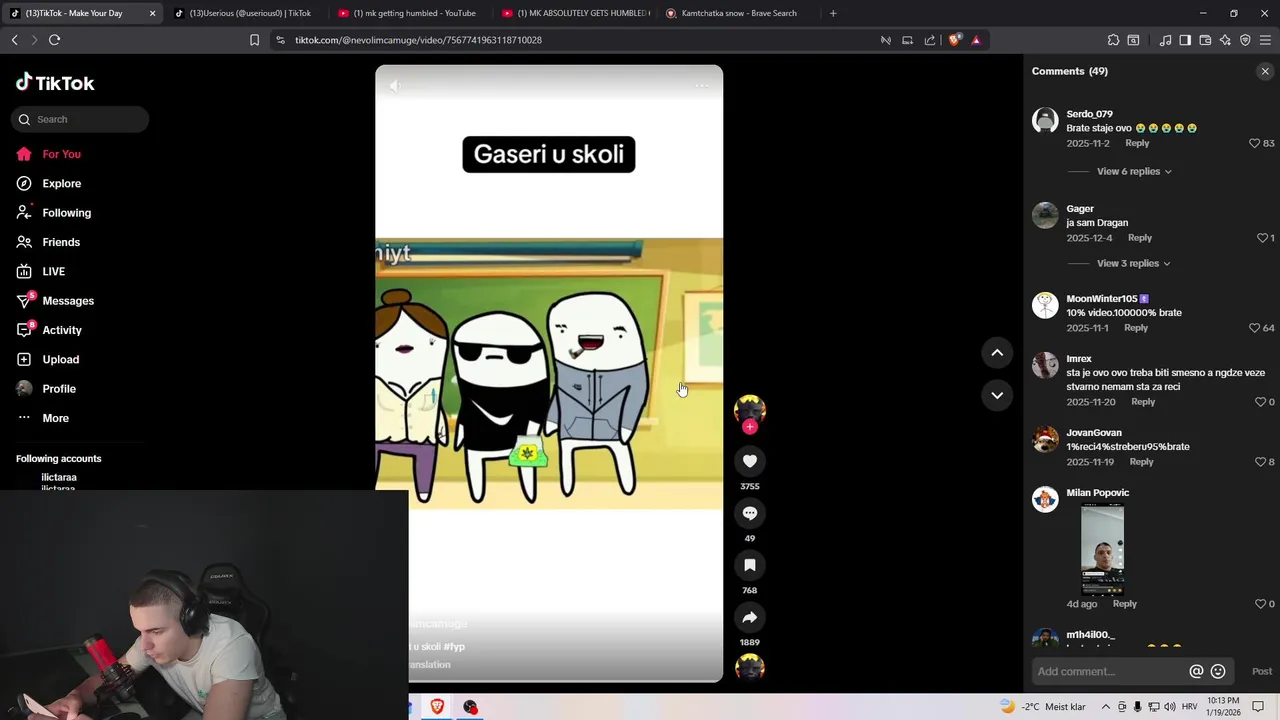The height and width of the screenshot is (720, 1280).
Task: Open a new browser tab
Action: click(833, 13)
